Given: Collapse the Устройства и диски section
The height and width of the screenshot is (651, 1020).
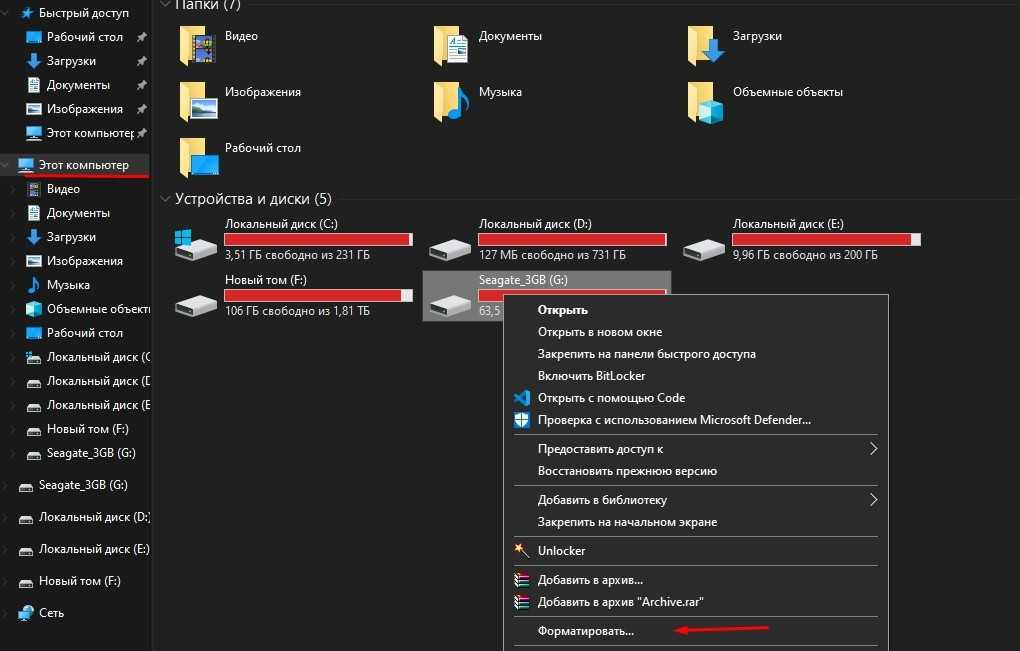Looking at the screenshot, I should coord(165,199).
